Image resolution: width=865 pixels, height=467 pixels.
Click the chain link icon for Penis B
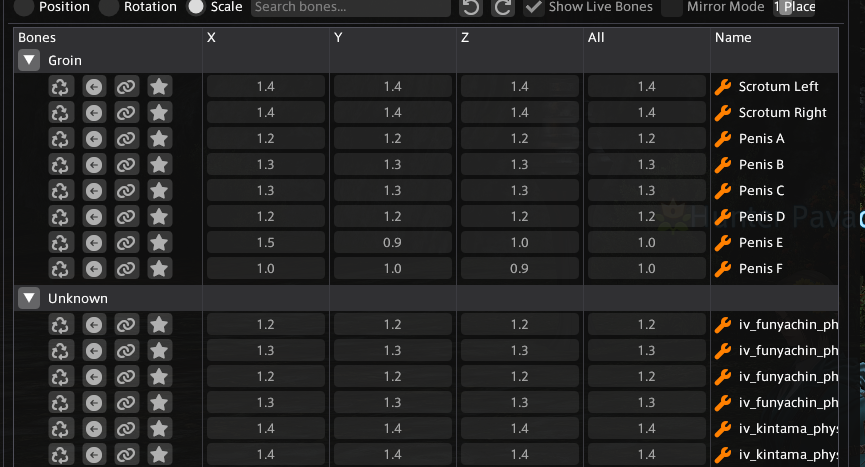(126, 164)
